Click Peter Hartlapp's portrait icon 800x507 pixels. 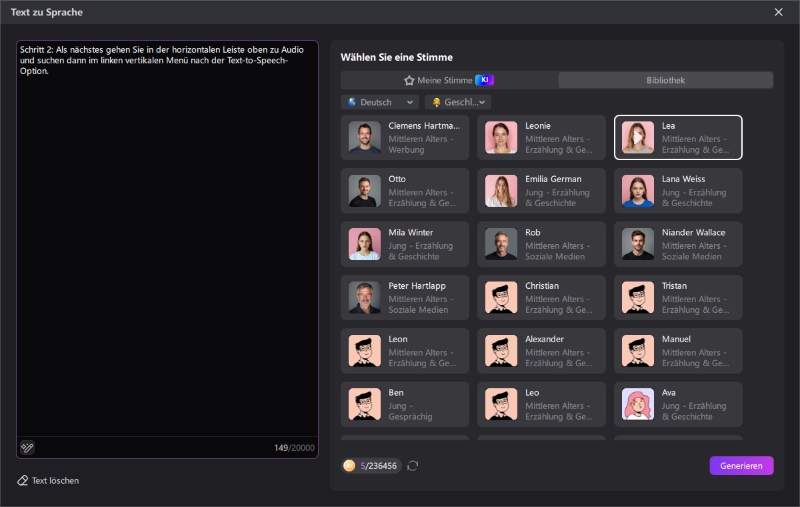click(x=364, y=297)
